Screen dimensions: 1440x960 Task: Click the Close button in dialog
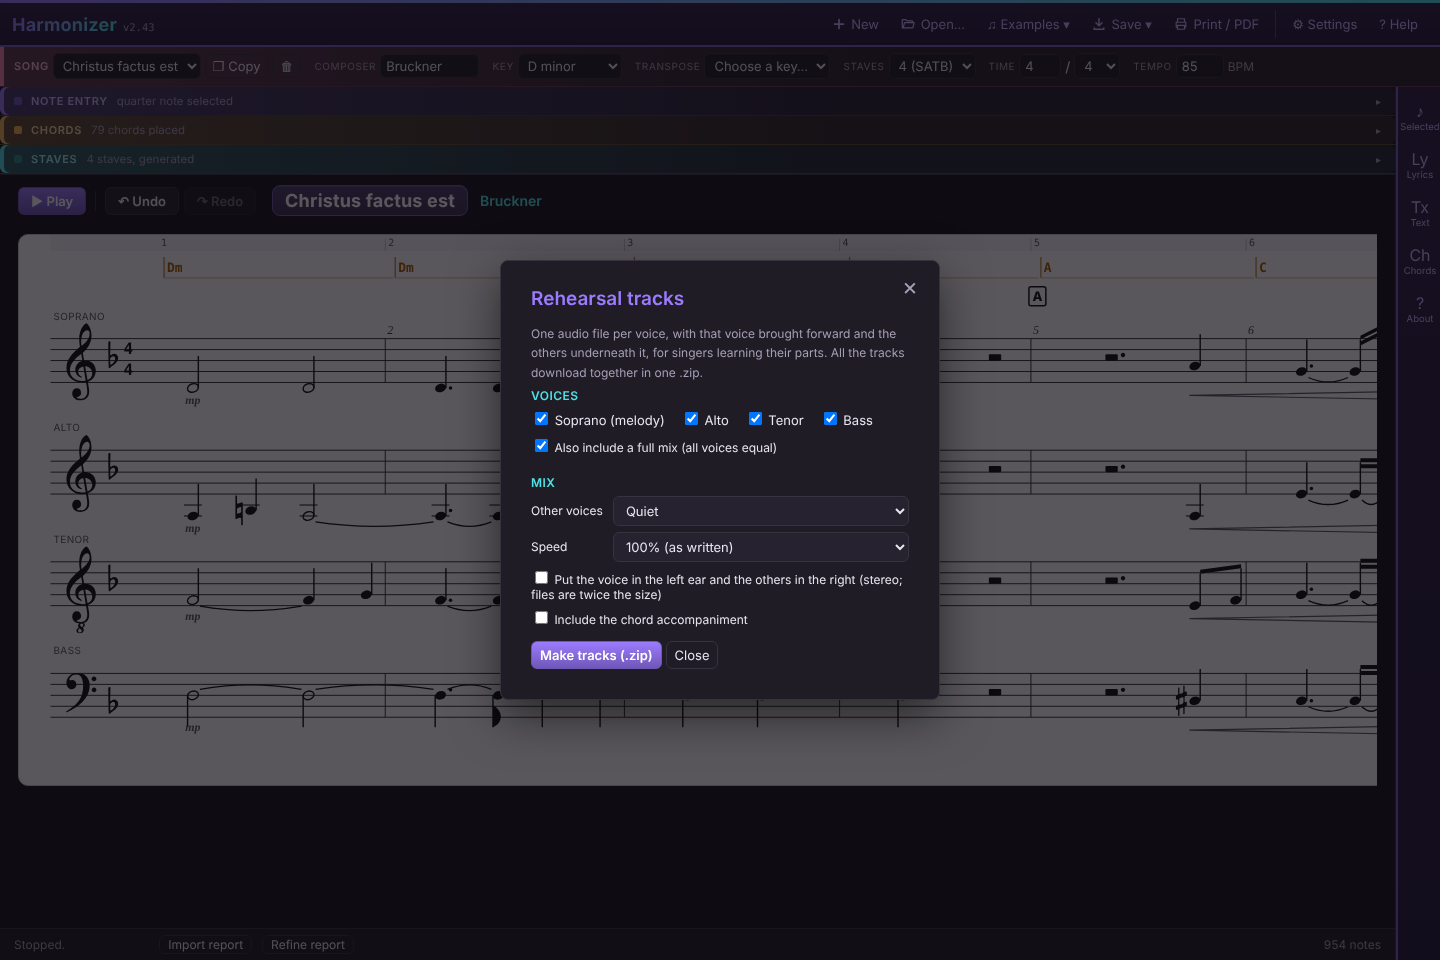tap(692, 655)
